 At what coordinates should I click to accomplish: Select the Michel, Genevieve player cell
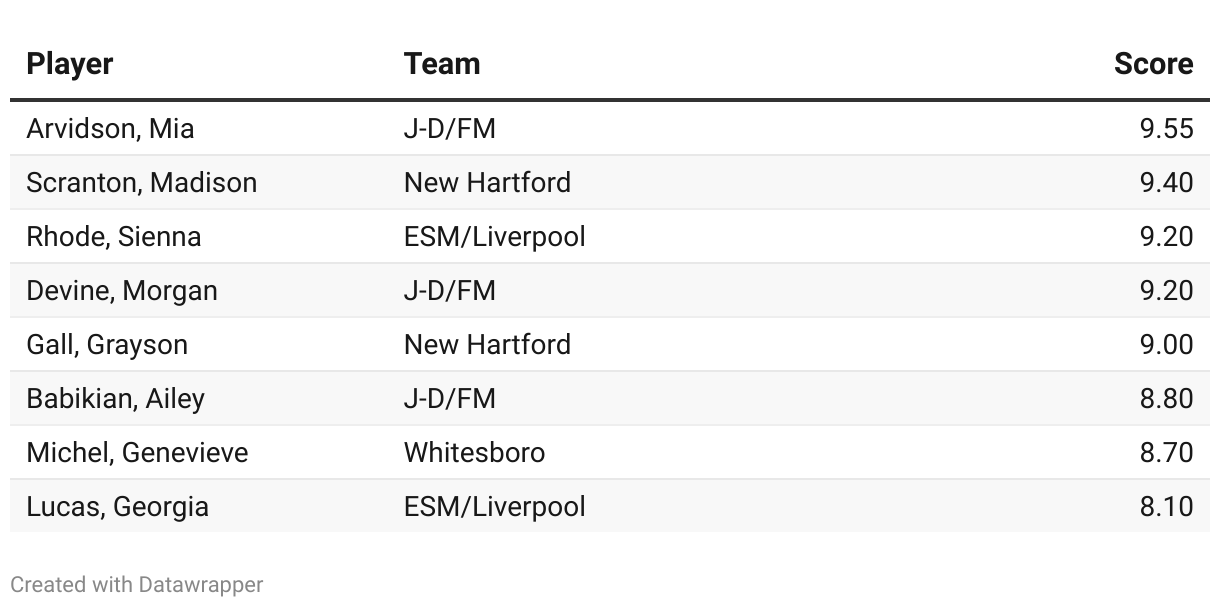pos(138,453)
